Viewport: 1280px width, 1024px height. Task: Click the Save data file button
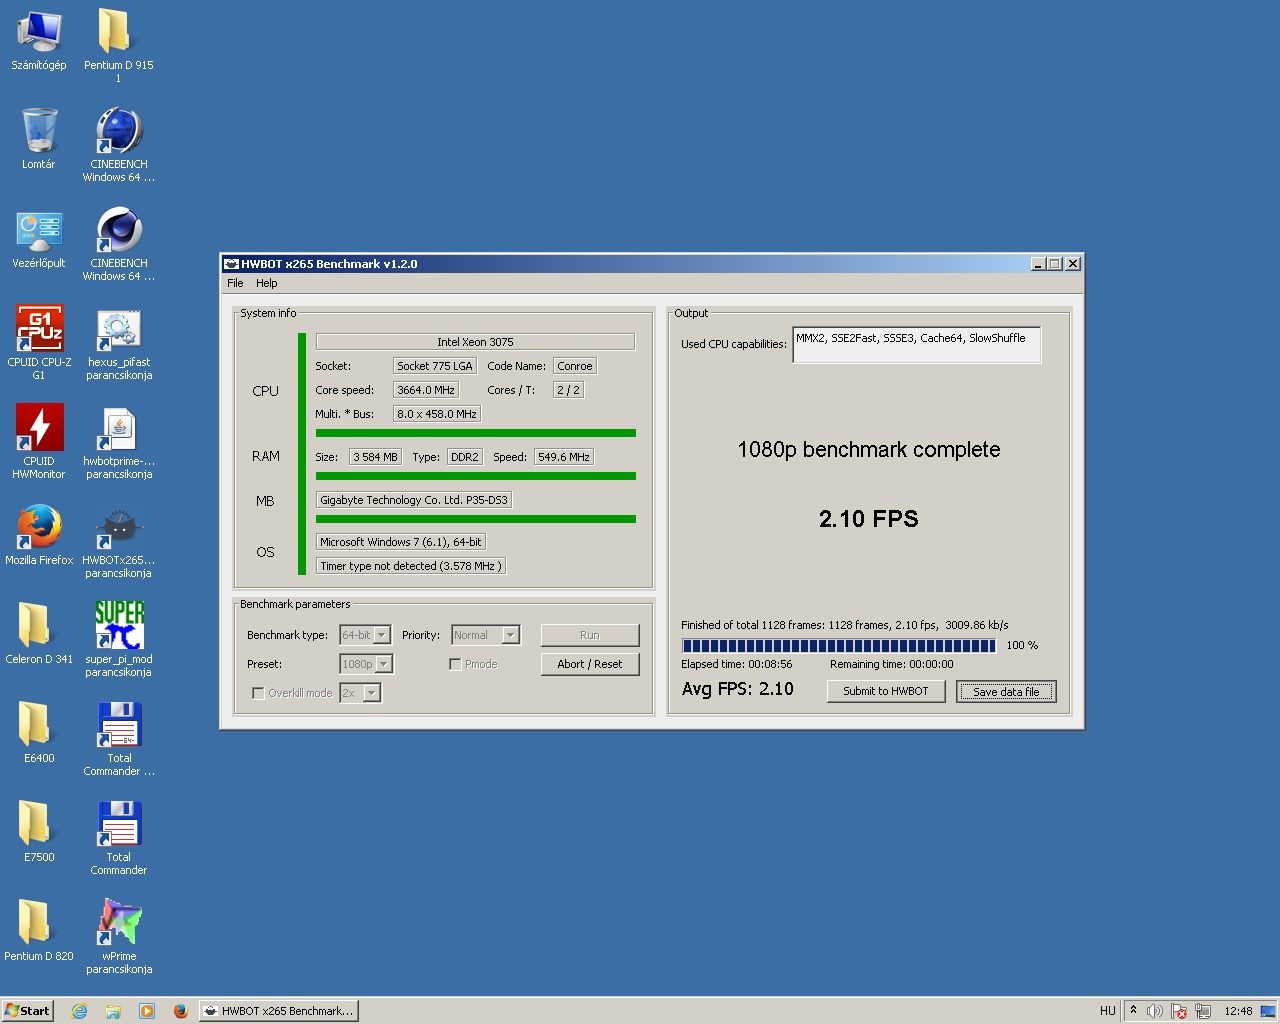(x=1006, y=692)
